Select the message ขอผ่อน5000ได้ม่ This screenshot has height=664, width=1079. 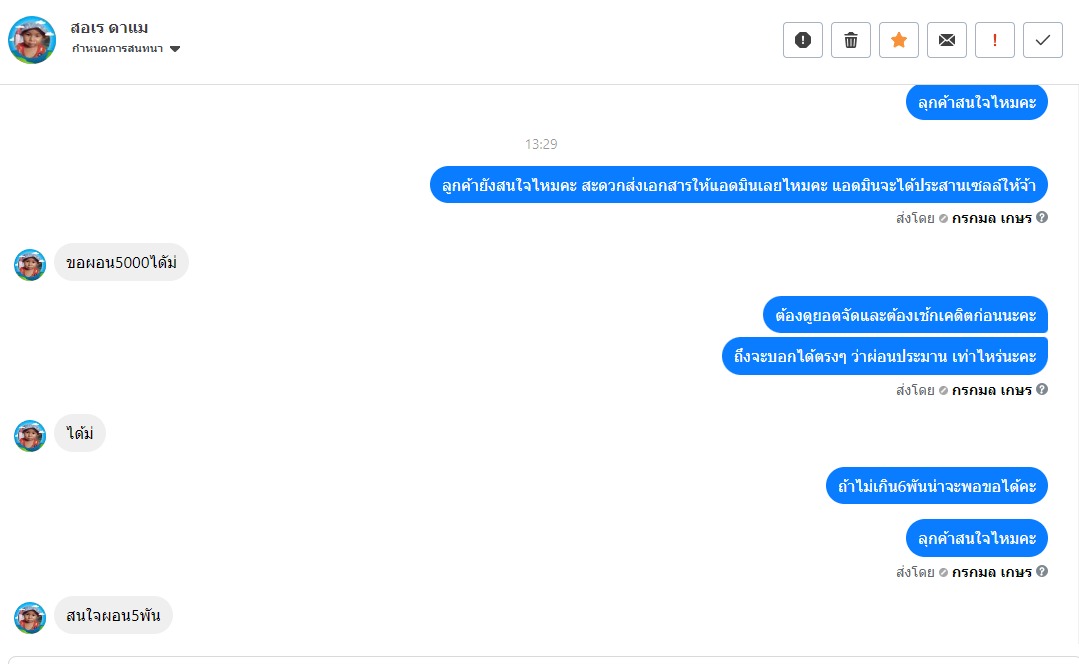(121, 263)
